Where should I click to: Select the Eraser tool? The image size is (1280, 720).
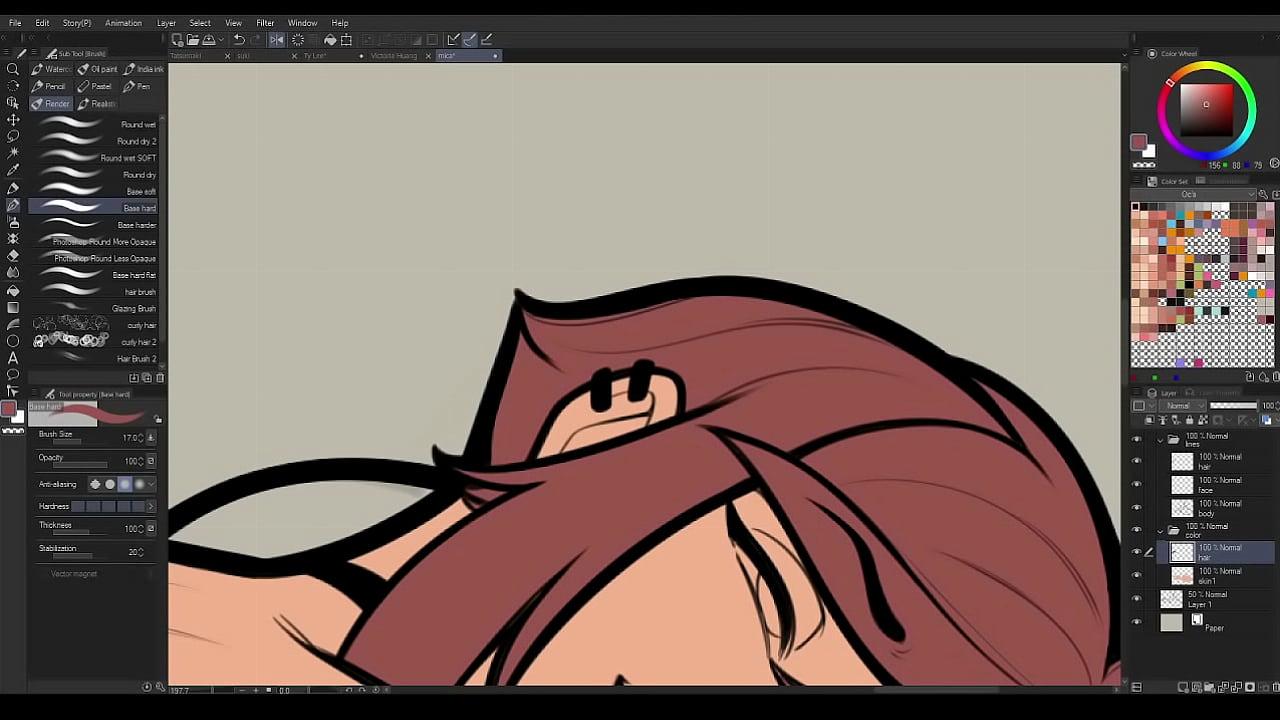(13, 255)
